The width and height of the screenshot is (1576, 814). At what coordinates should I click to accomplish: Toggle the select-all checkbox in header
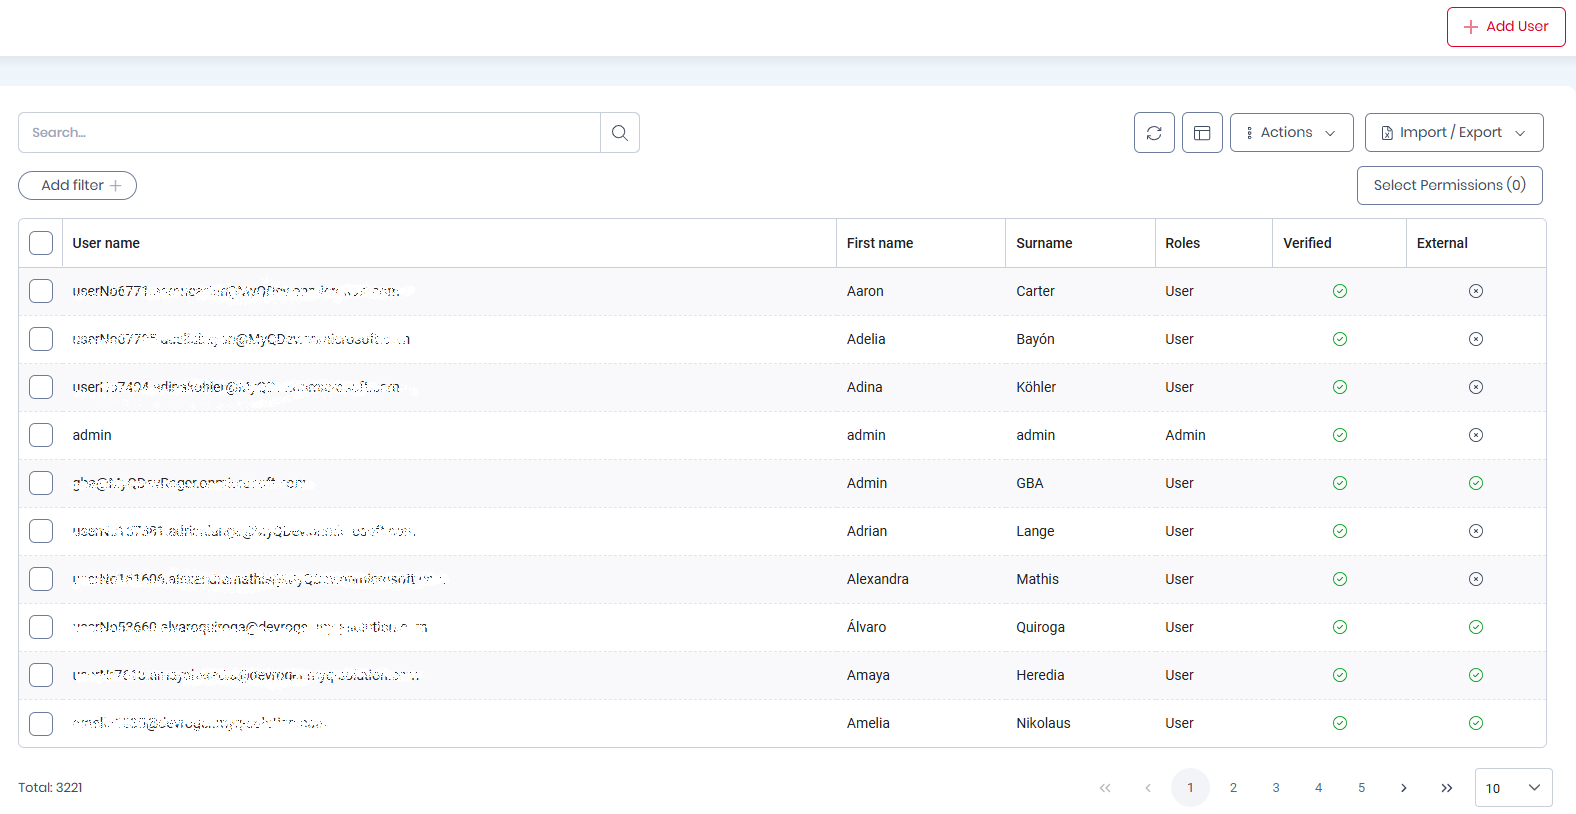click(x=41, y=243)
